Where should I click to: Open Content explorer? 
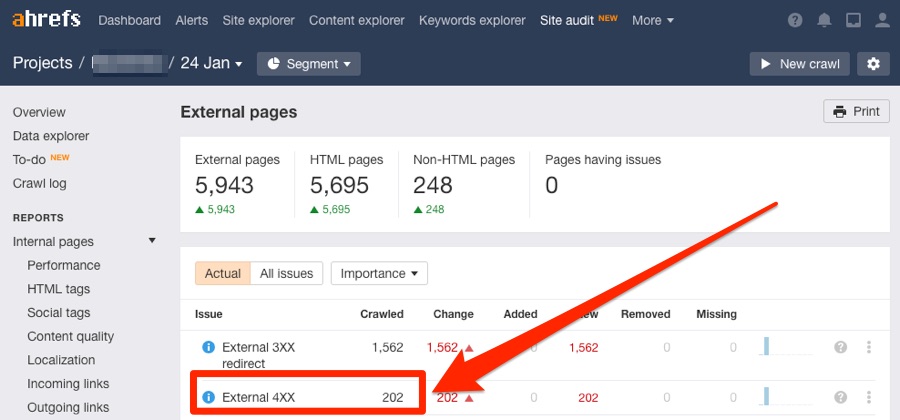pyautogui.click(x=356, y=21)
